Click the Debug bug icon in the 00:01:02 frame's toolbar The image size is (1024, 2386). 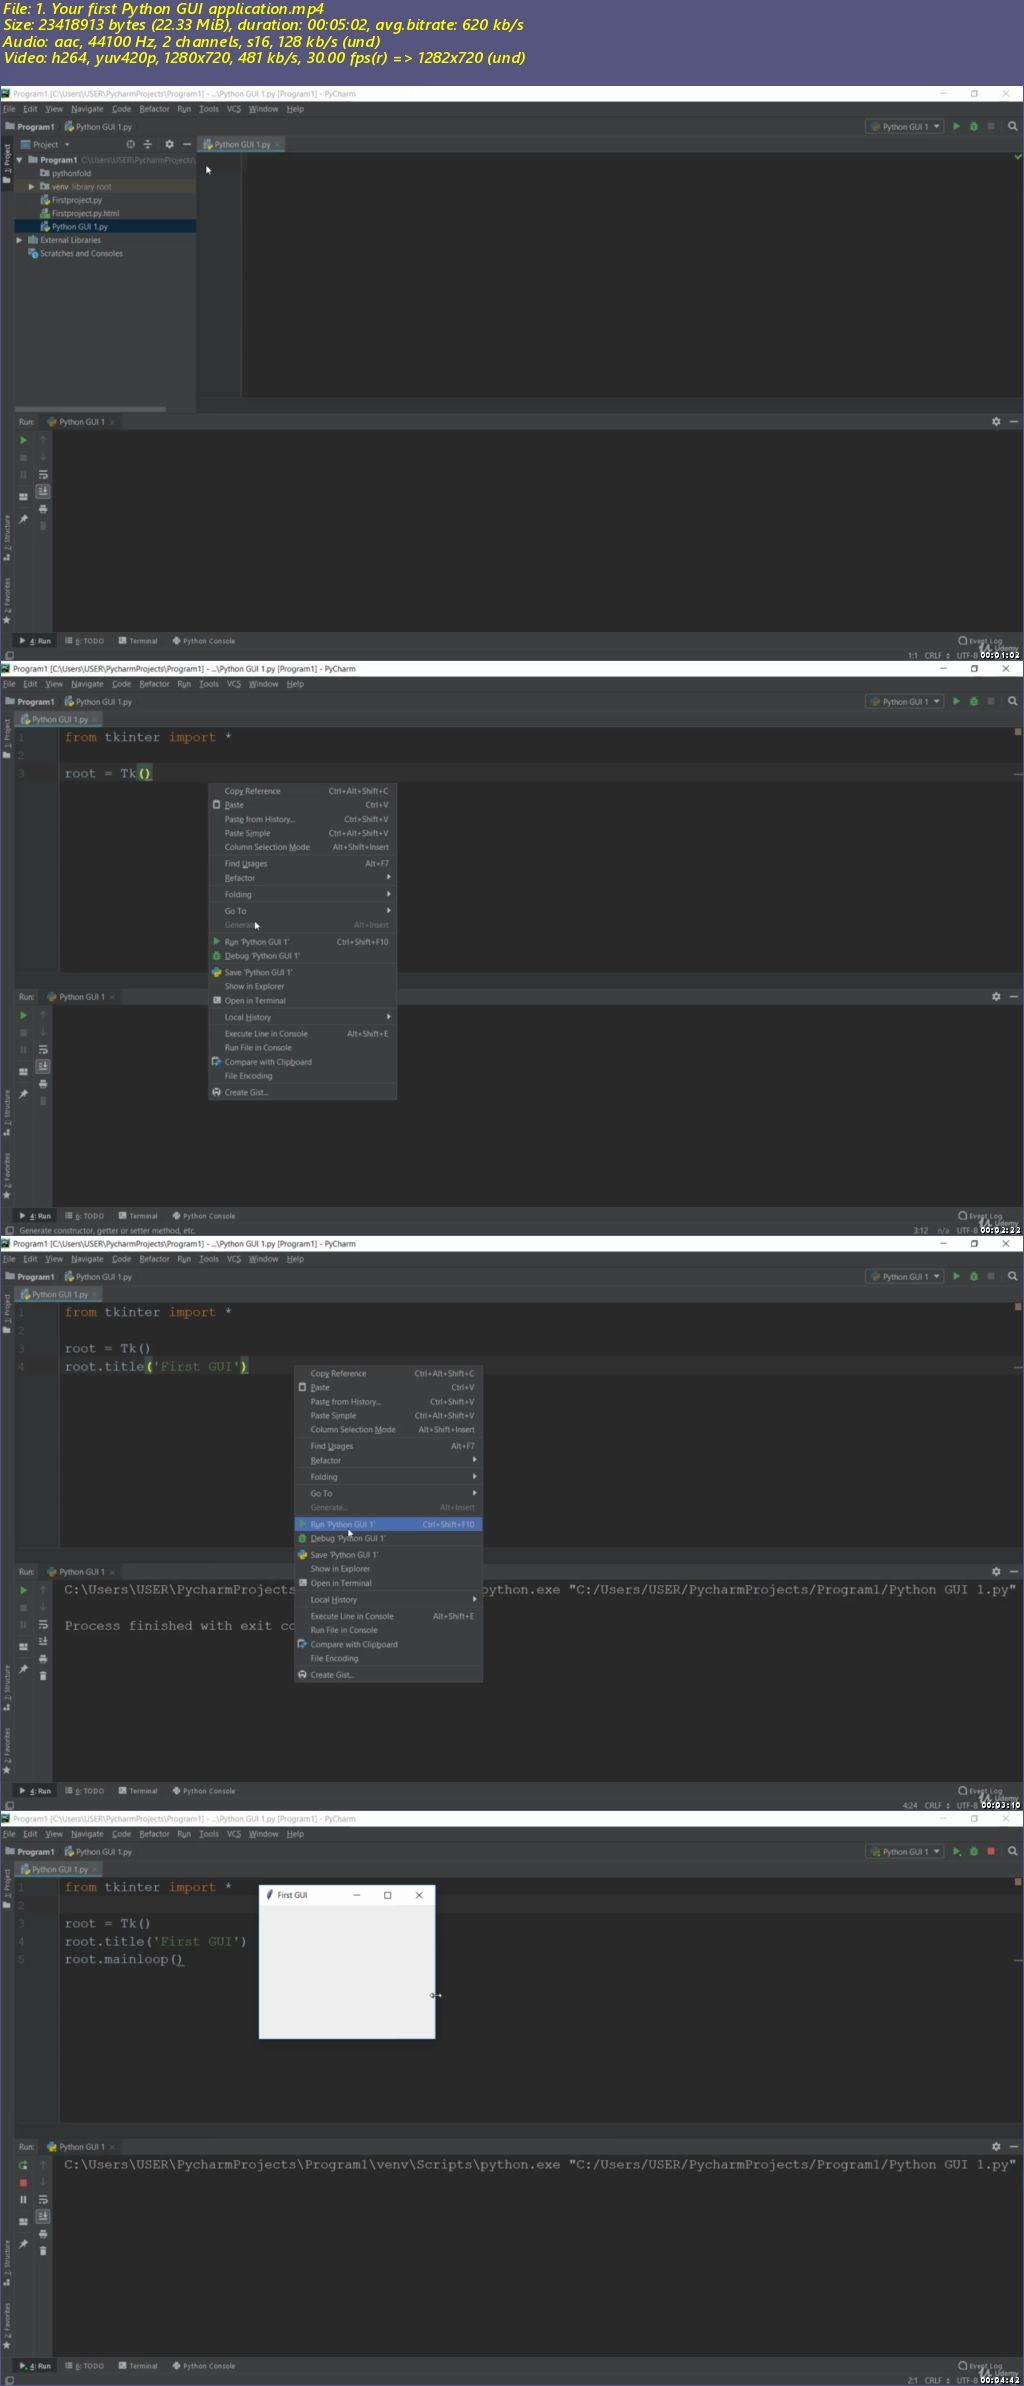click(x=974, y=127)
